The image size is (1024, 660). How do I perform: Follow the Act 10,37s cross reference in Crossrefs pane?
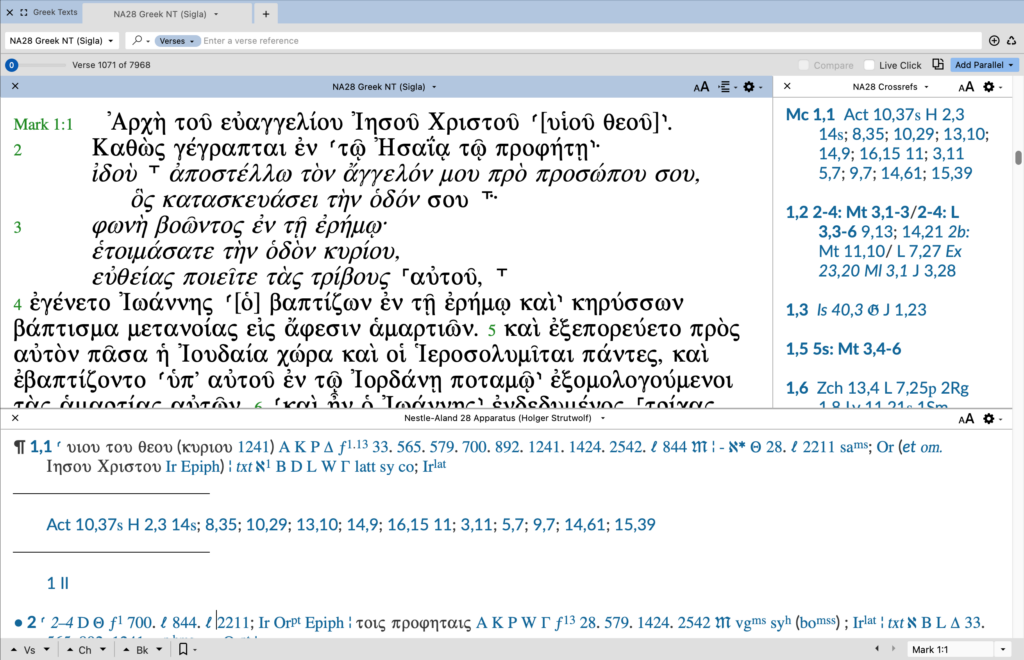(x=882, y=115)
